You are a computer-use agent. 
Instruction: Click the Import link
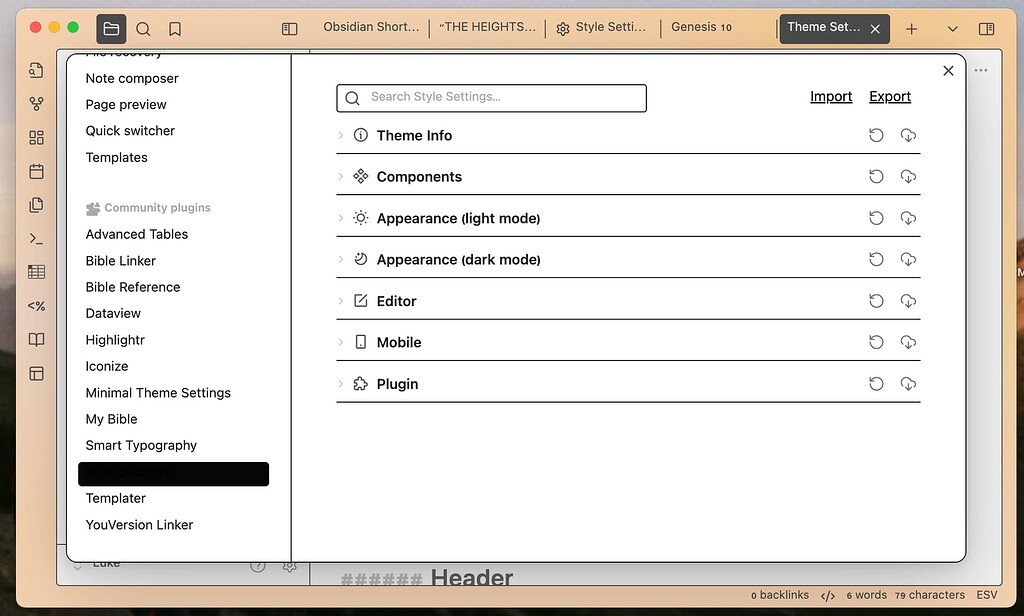pos(831,96)
